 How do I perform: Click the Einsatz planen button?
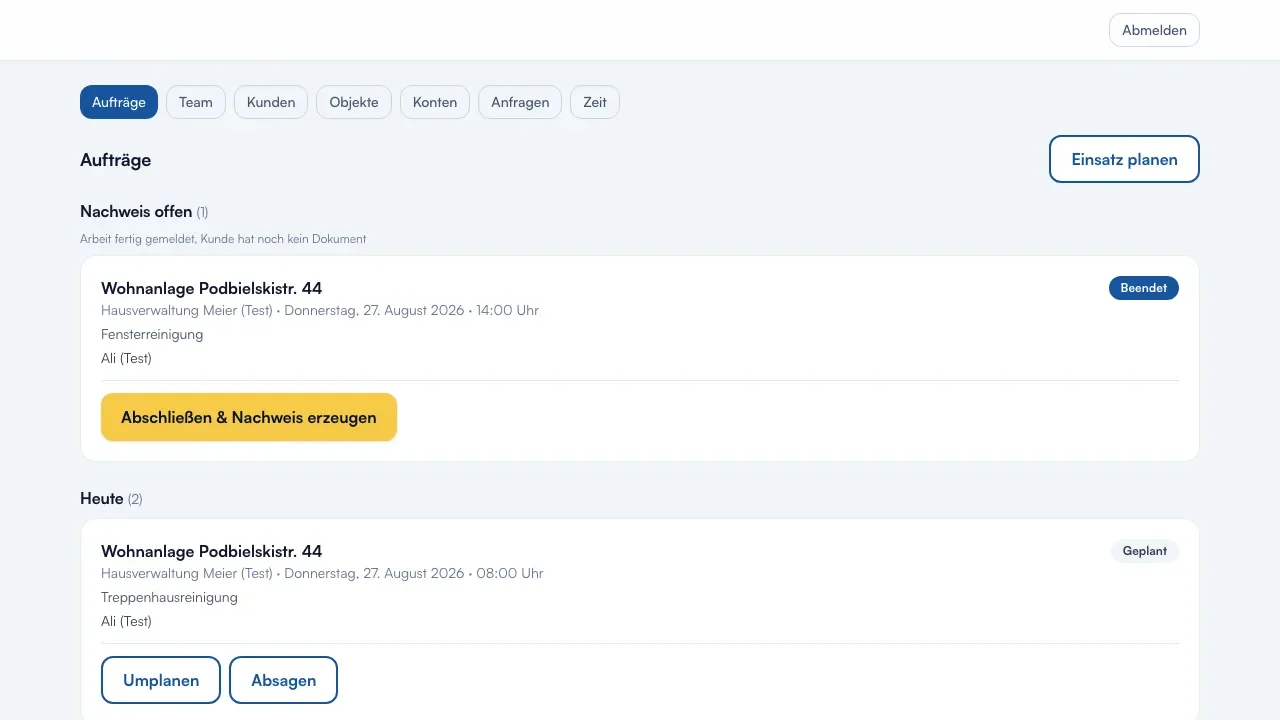(x=1124, y=159)
